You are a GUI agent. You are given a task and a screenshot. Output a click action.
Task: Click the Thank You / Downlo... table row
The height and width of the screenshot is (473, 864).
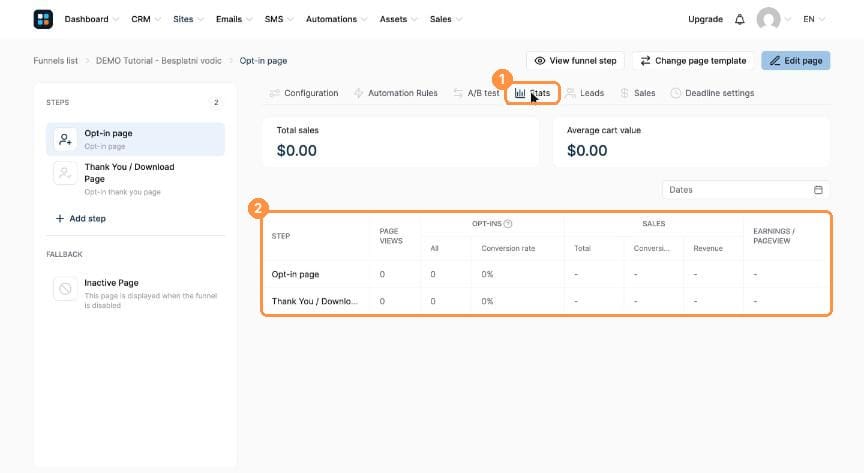[546, 301]
